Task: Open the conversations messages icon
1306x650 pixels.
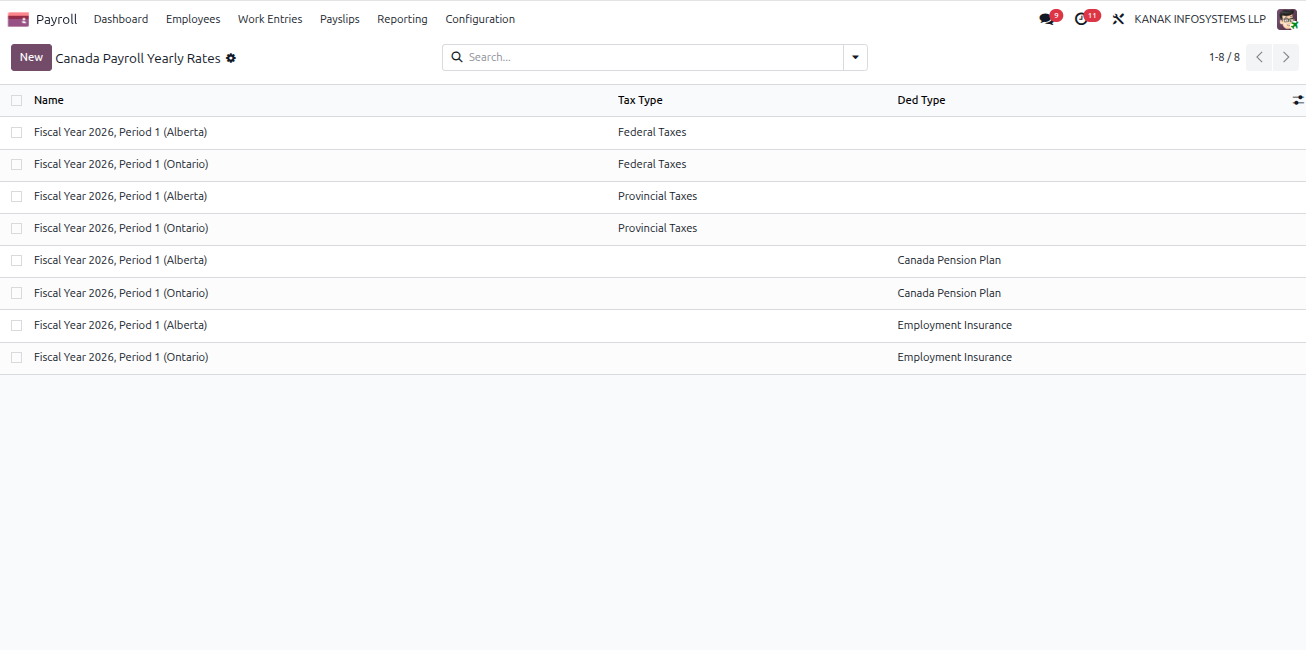Action: point(1046,19)
